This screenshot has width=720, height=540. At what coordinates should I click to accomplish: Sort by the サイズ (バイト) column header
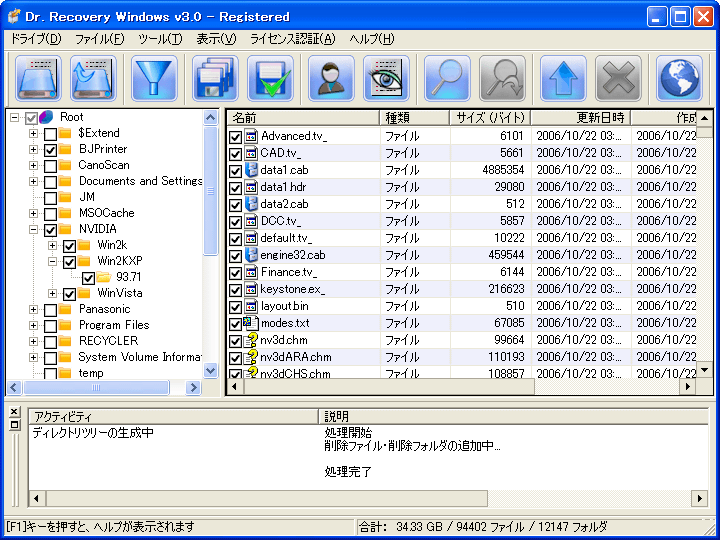[x=490, y=118]
